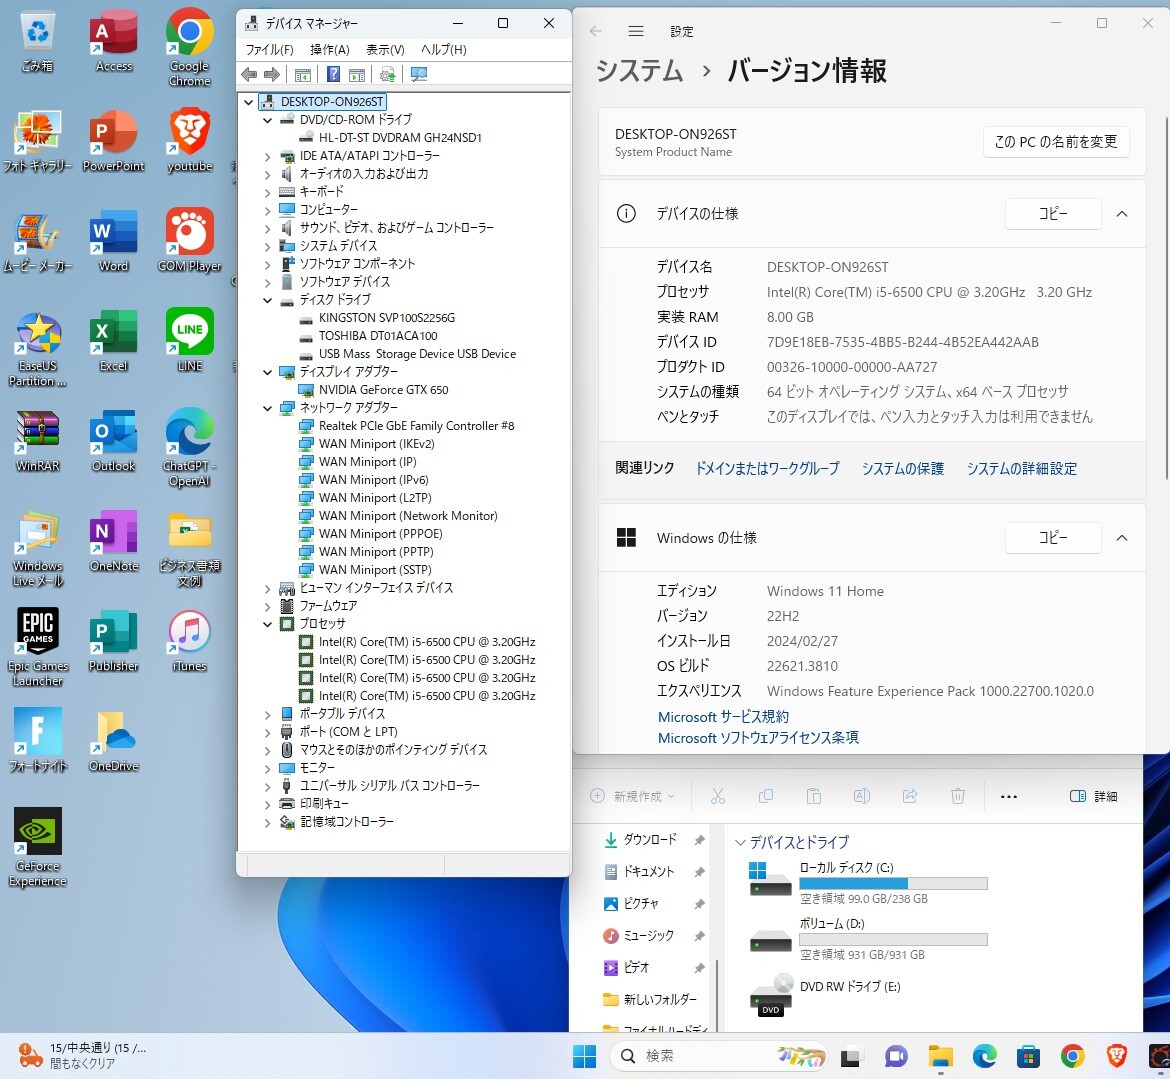Expand the IDE ATA/ATAPI コントローラー node
Viewport: 1170px width, 1079px height.
tap(267, 157)
